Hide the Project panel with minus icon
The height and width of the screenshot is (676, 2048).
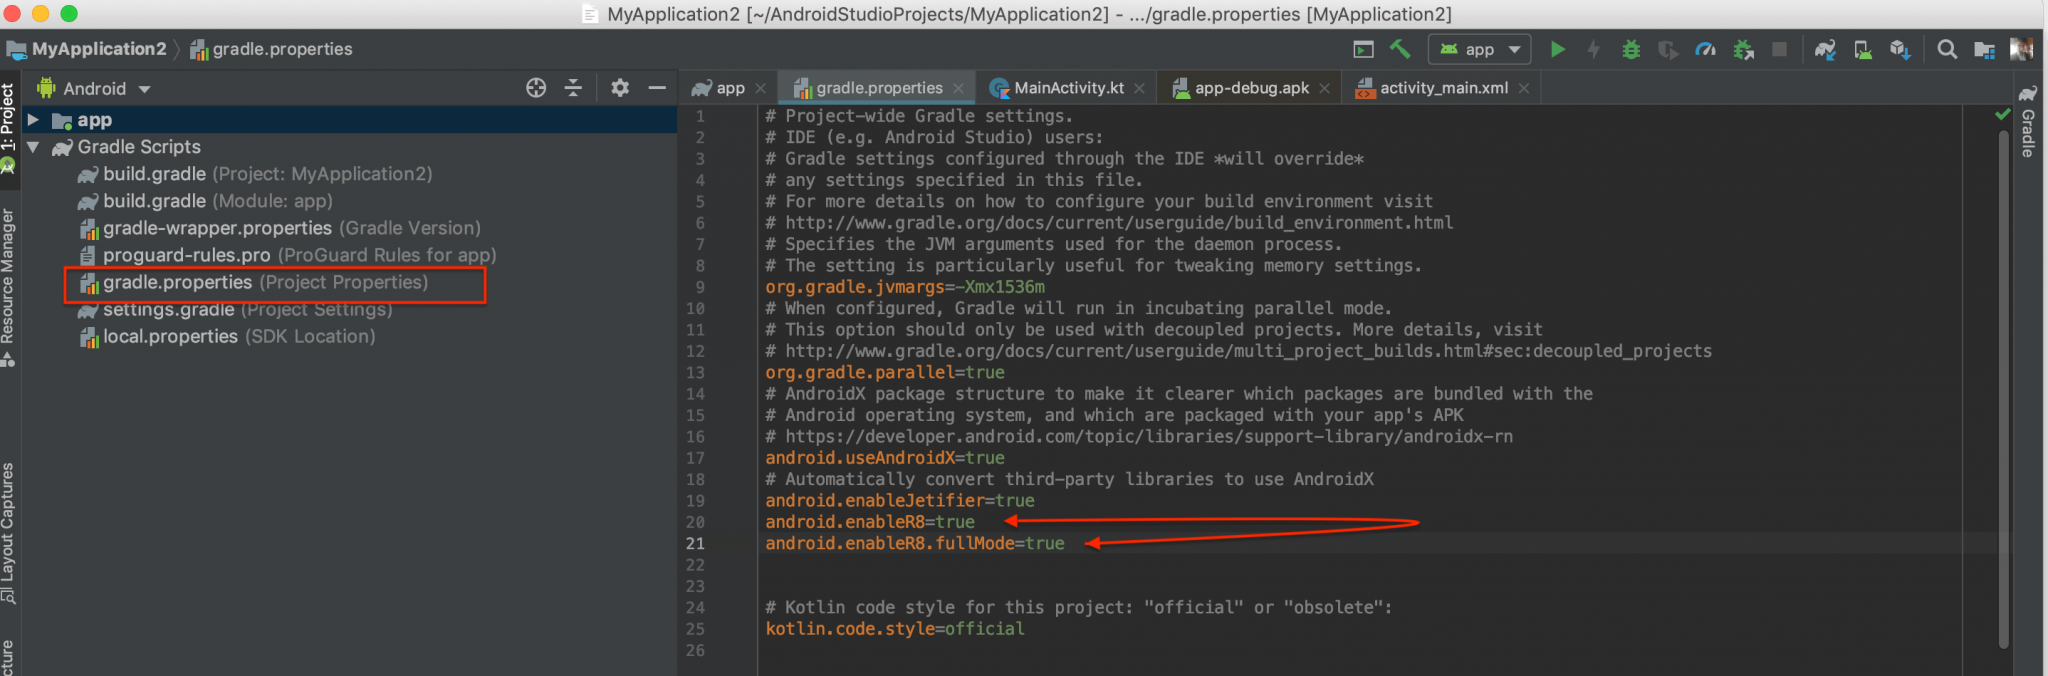coord(657,88)
